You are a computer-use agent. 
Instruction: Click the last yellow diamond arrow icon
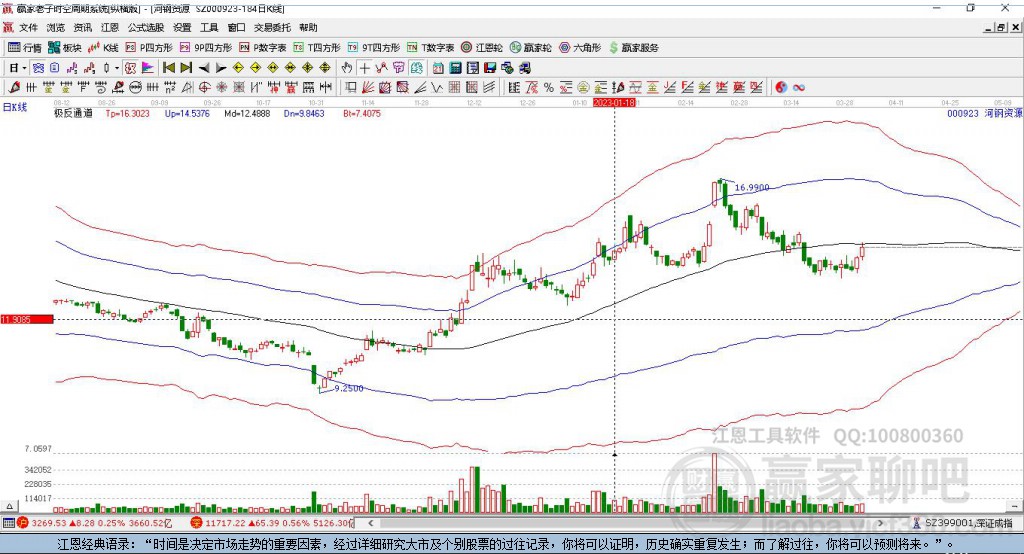(x=325, y=68)
